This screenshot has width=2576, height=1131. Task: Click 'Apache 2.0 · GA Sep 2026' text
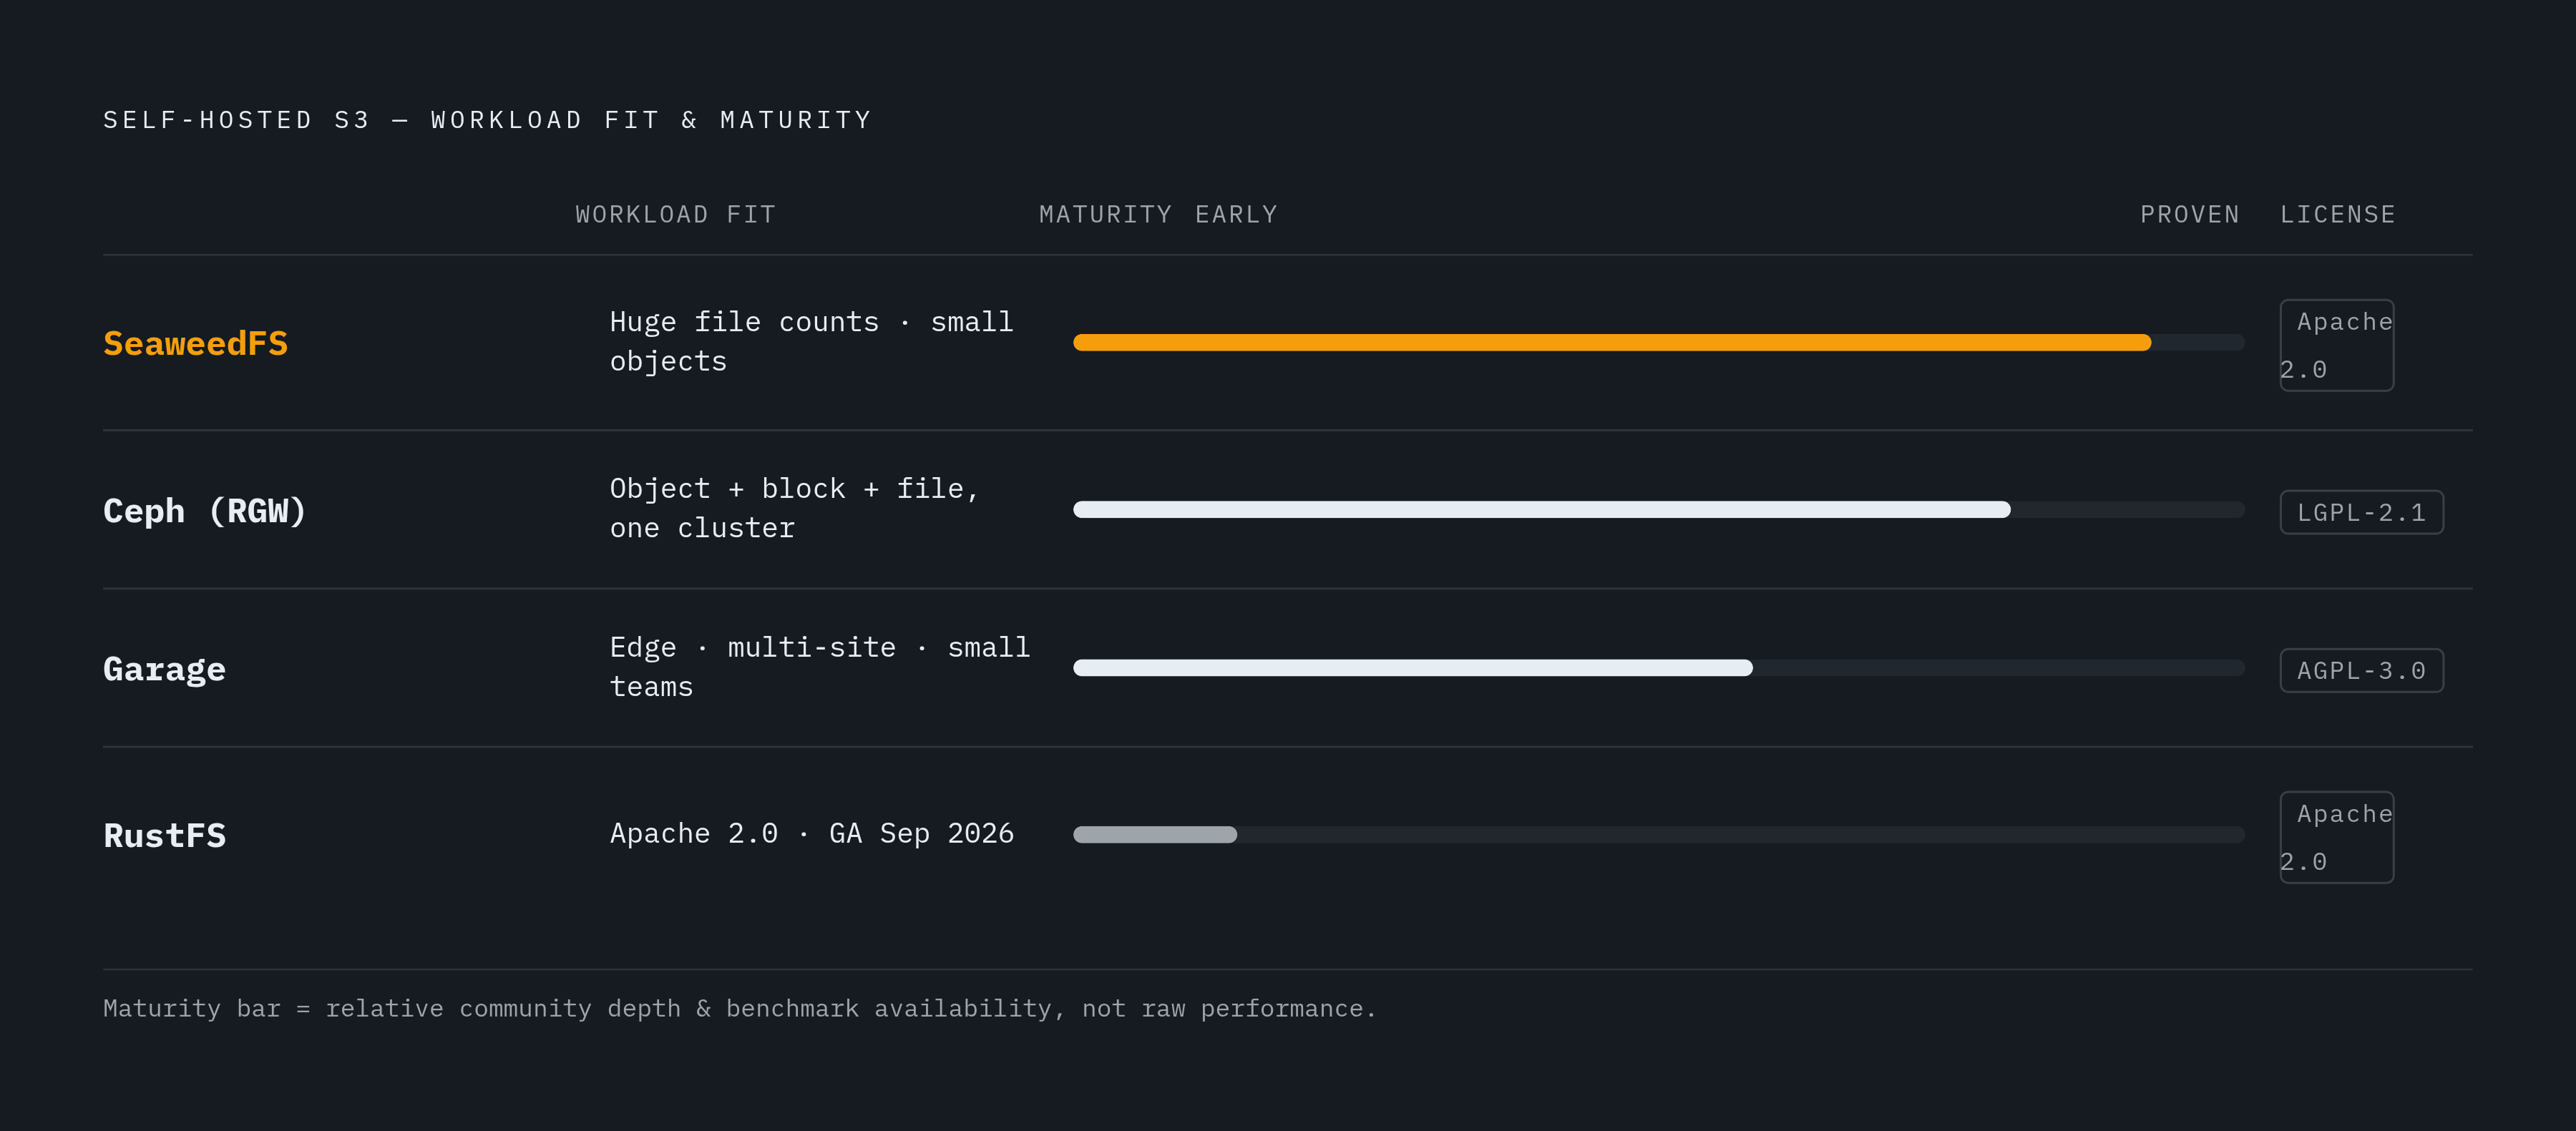[x=812, y=833]
